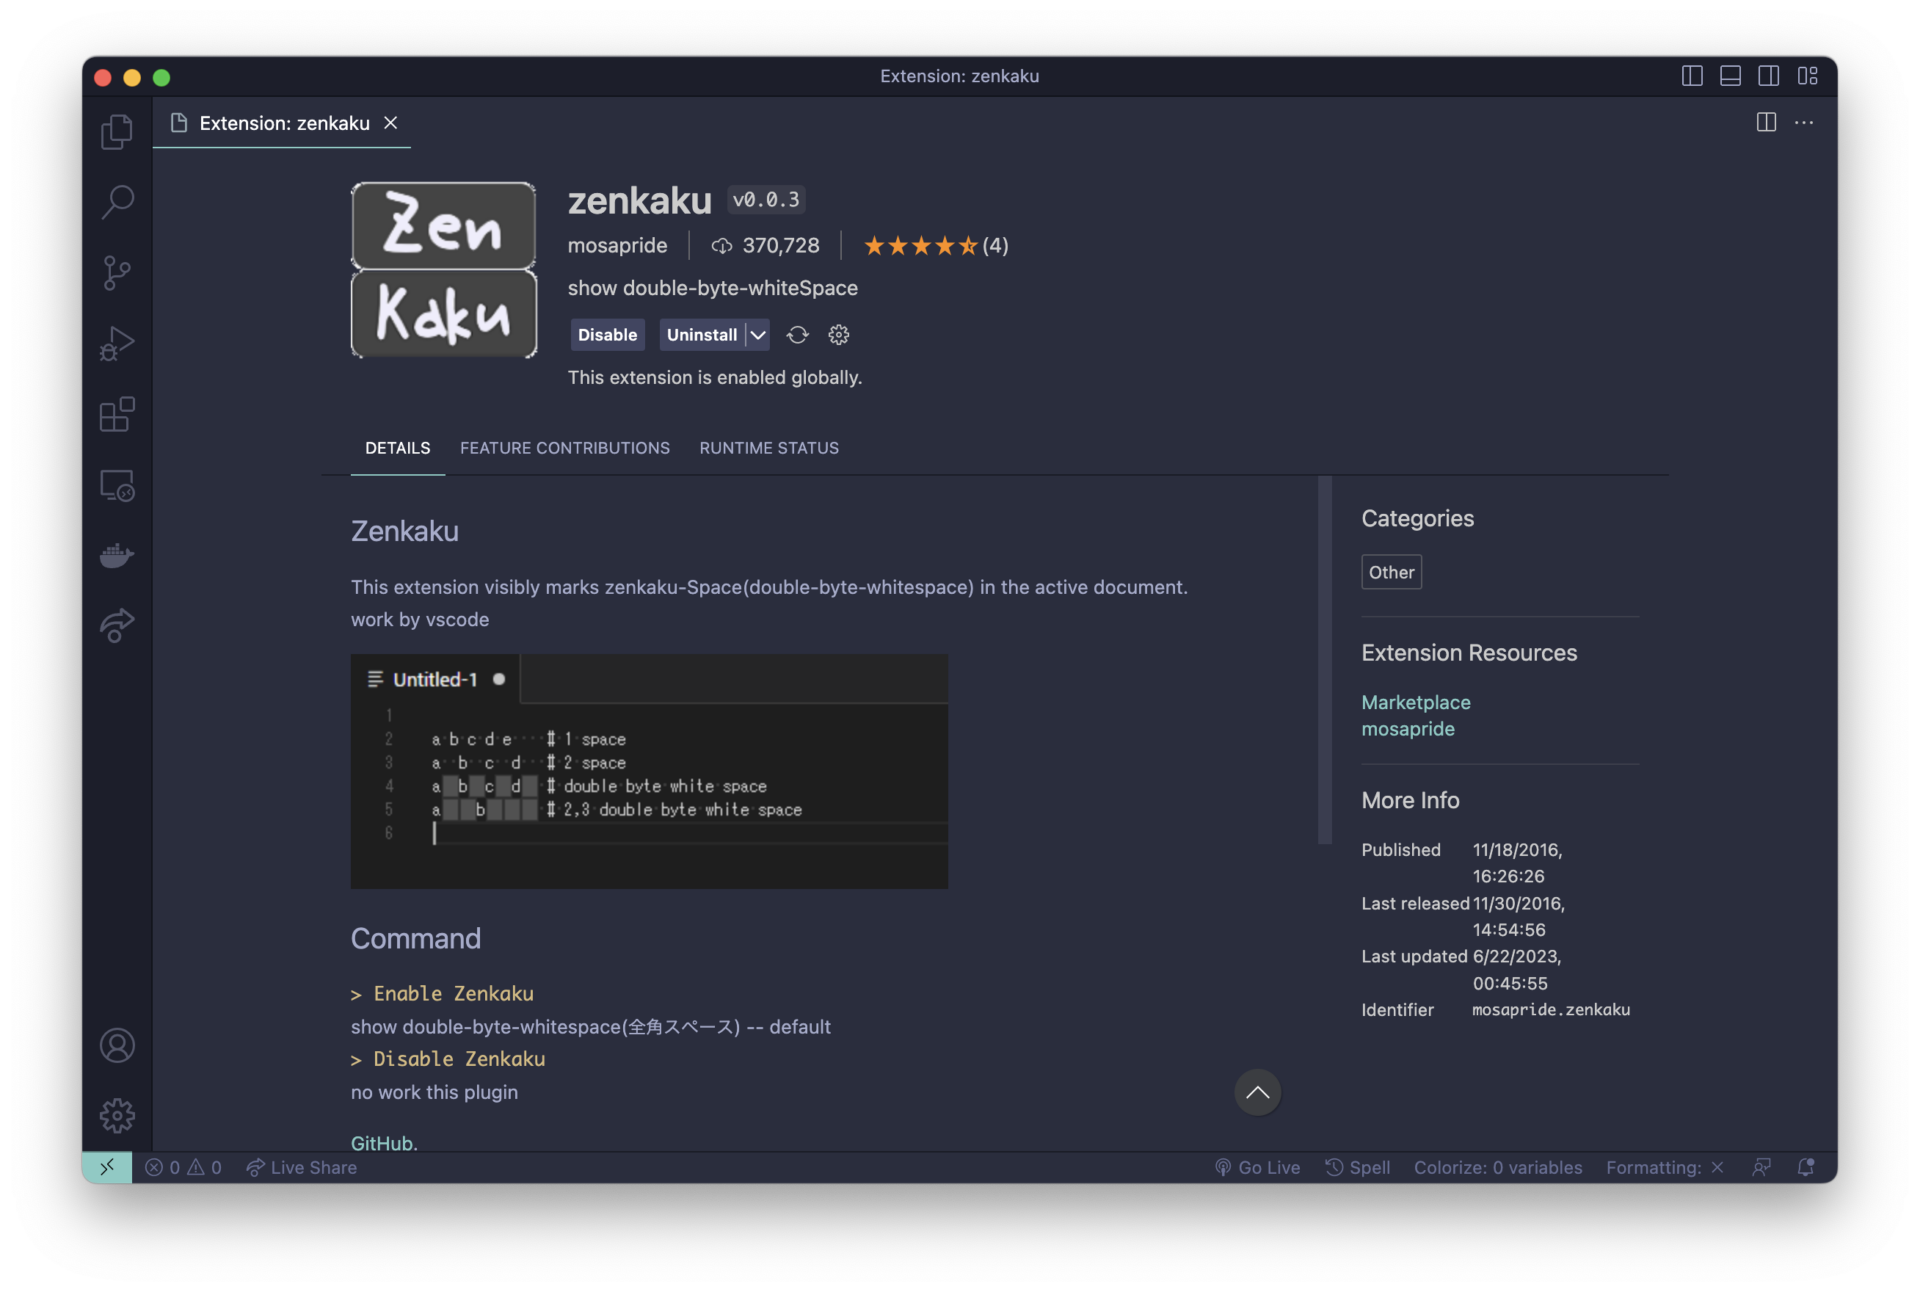Click Go Live in status bar

click(1257, 1167)
